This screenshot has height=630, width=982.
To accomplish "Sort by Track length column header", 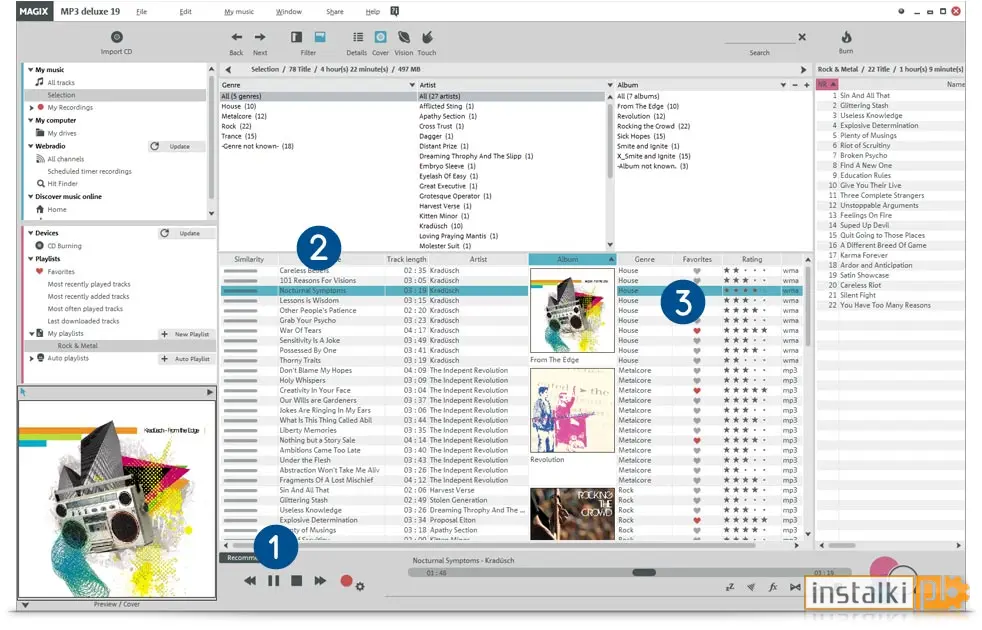I will tap(406, 259).
